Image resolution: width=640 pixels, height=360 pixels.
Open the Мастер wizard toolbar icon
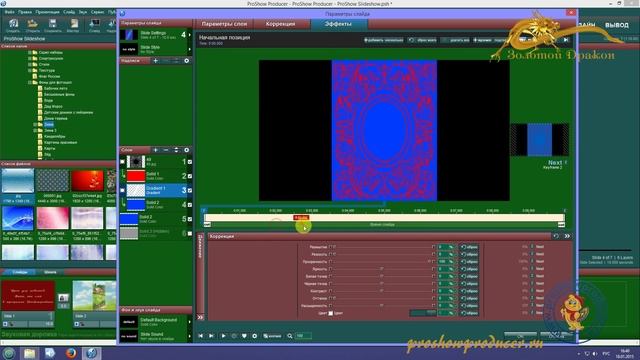point(73,25)
